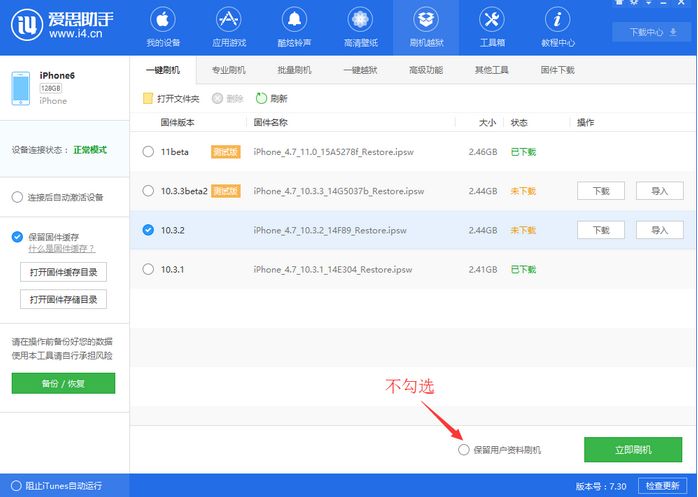
Task: Click the 128GB capacity label
Action: (x=50, y=88)
